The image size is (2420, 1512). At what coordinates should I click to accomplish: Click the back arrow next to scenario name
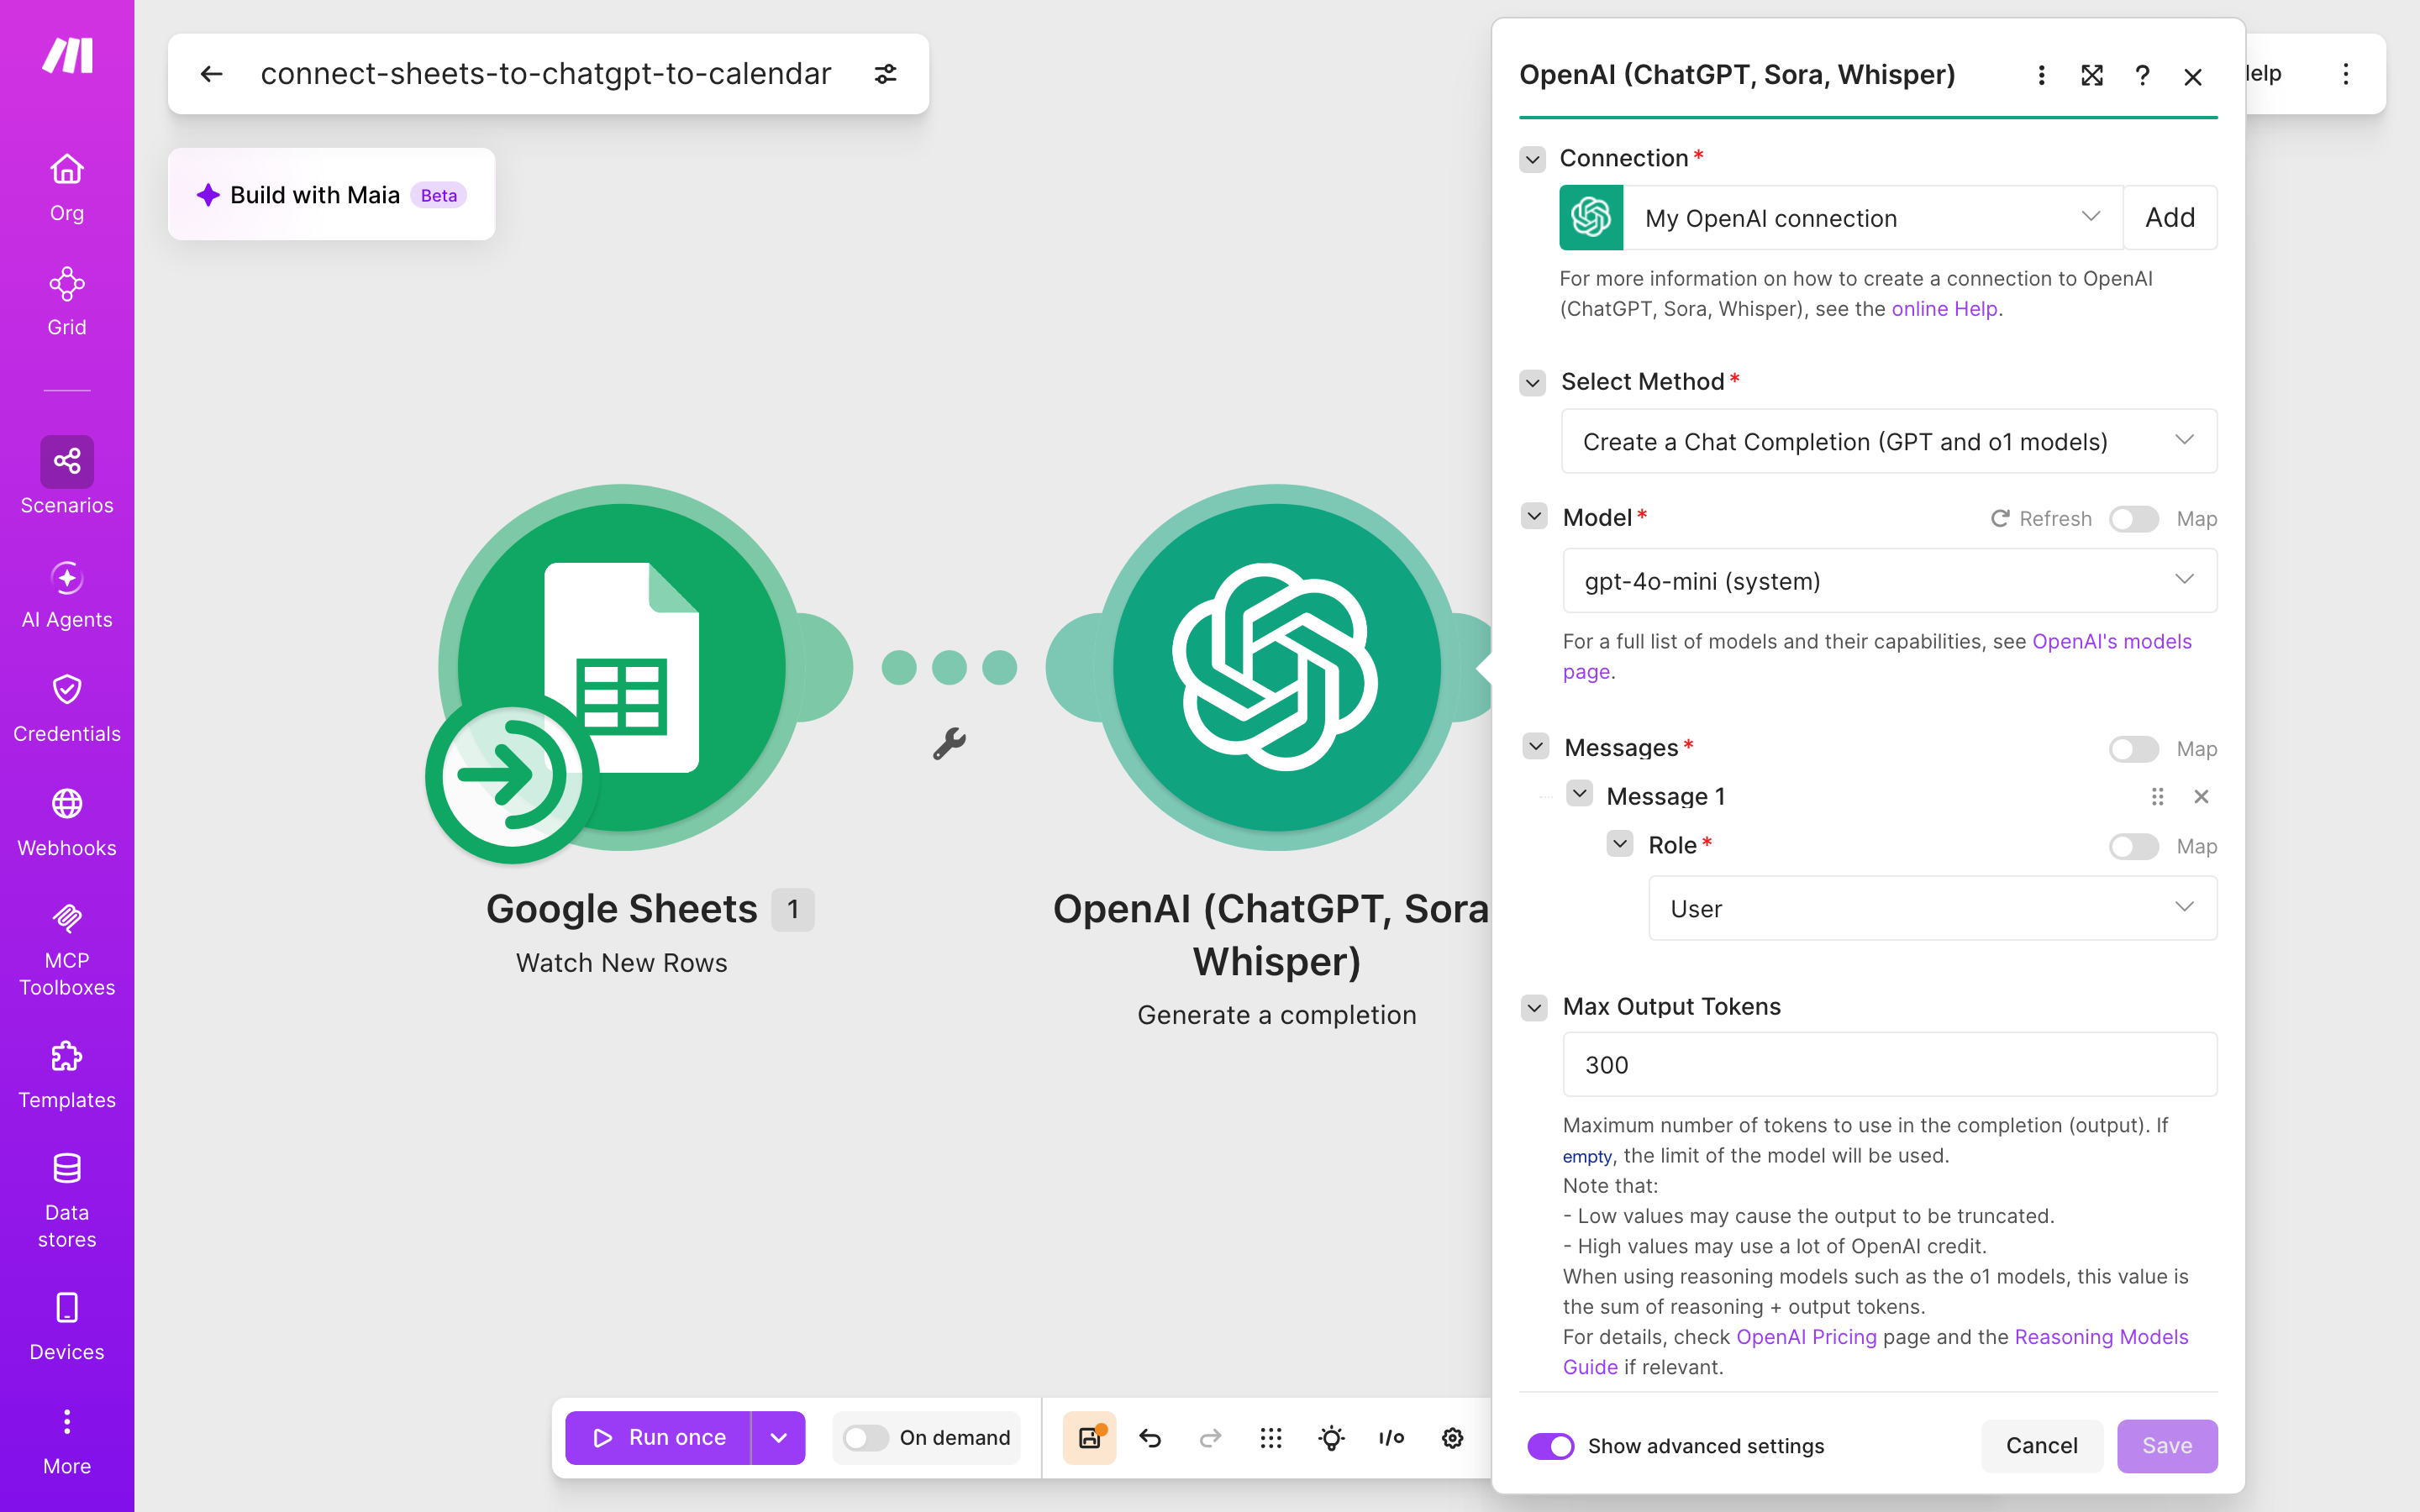tap(211, 74)
